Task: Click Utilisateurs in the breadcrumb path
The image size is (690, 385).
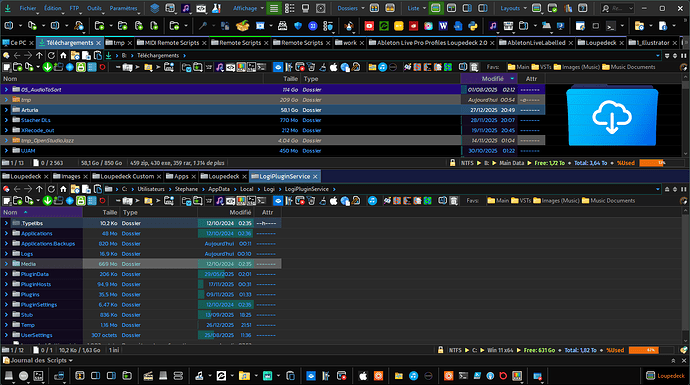Action: point(151,189)
